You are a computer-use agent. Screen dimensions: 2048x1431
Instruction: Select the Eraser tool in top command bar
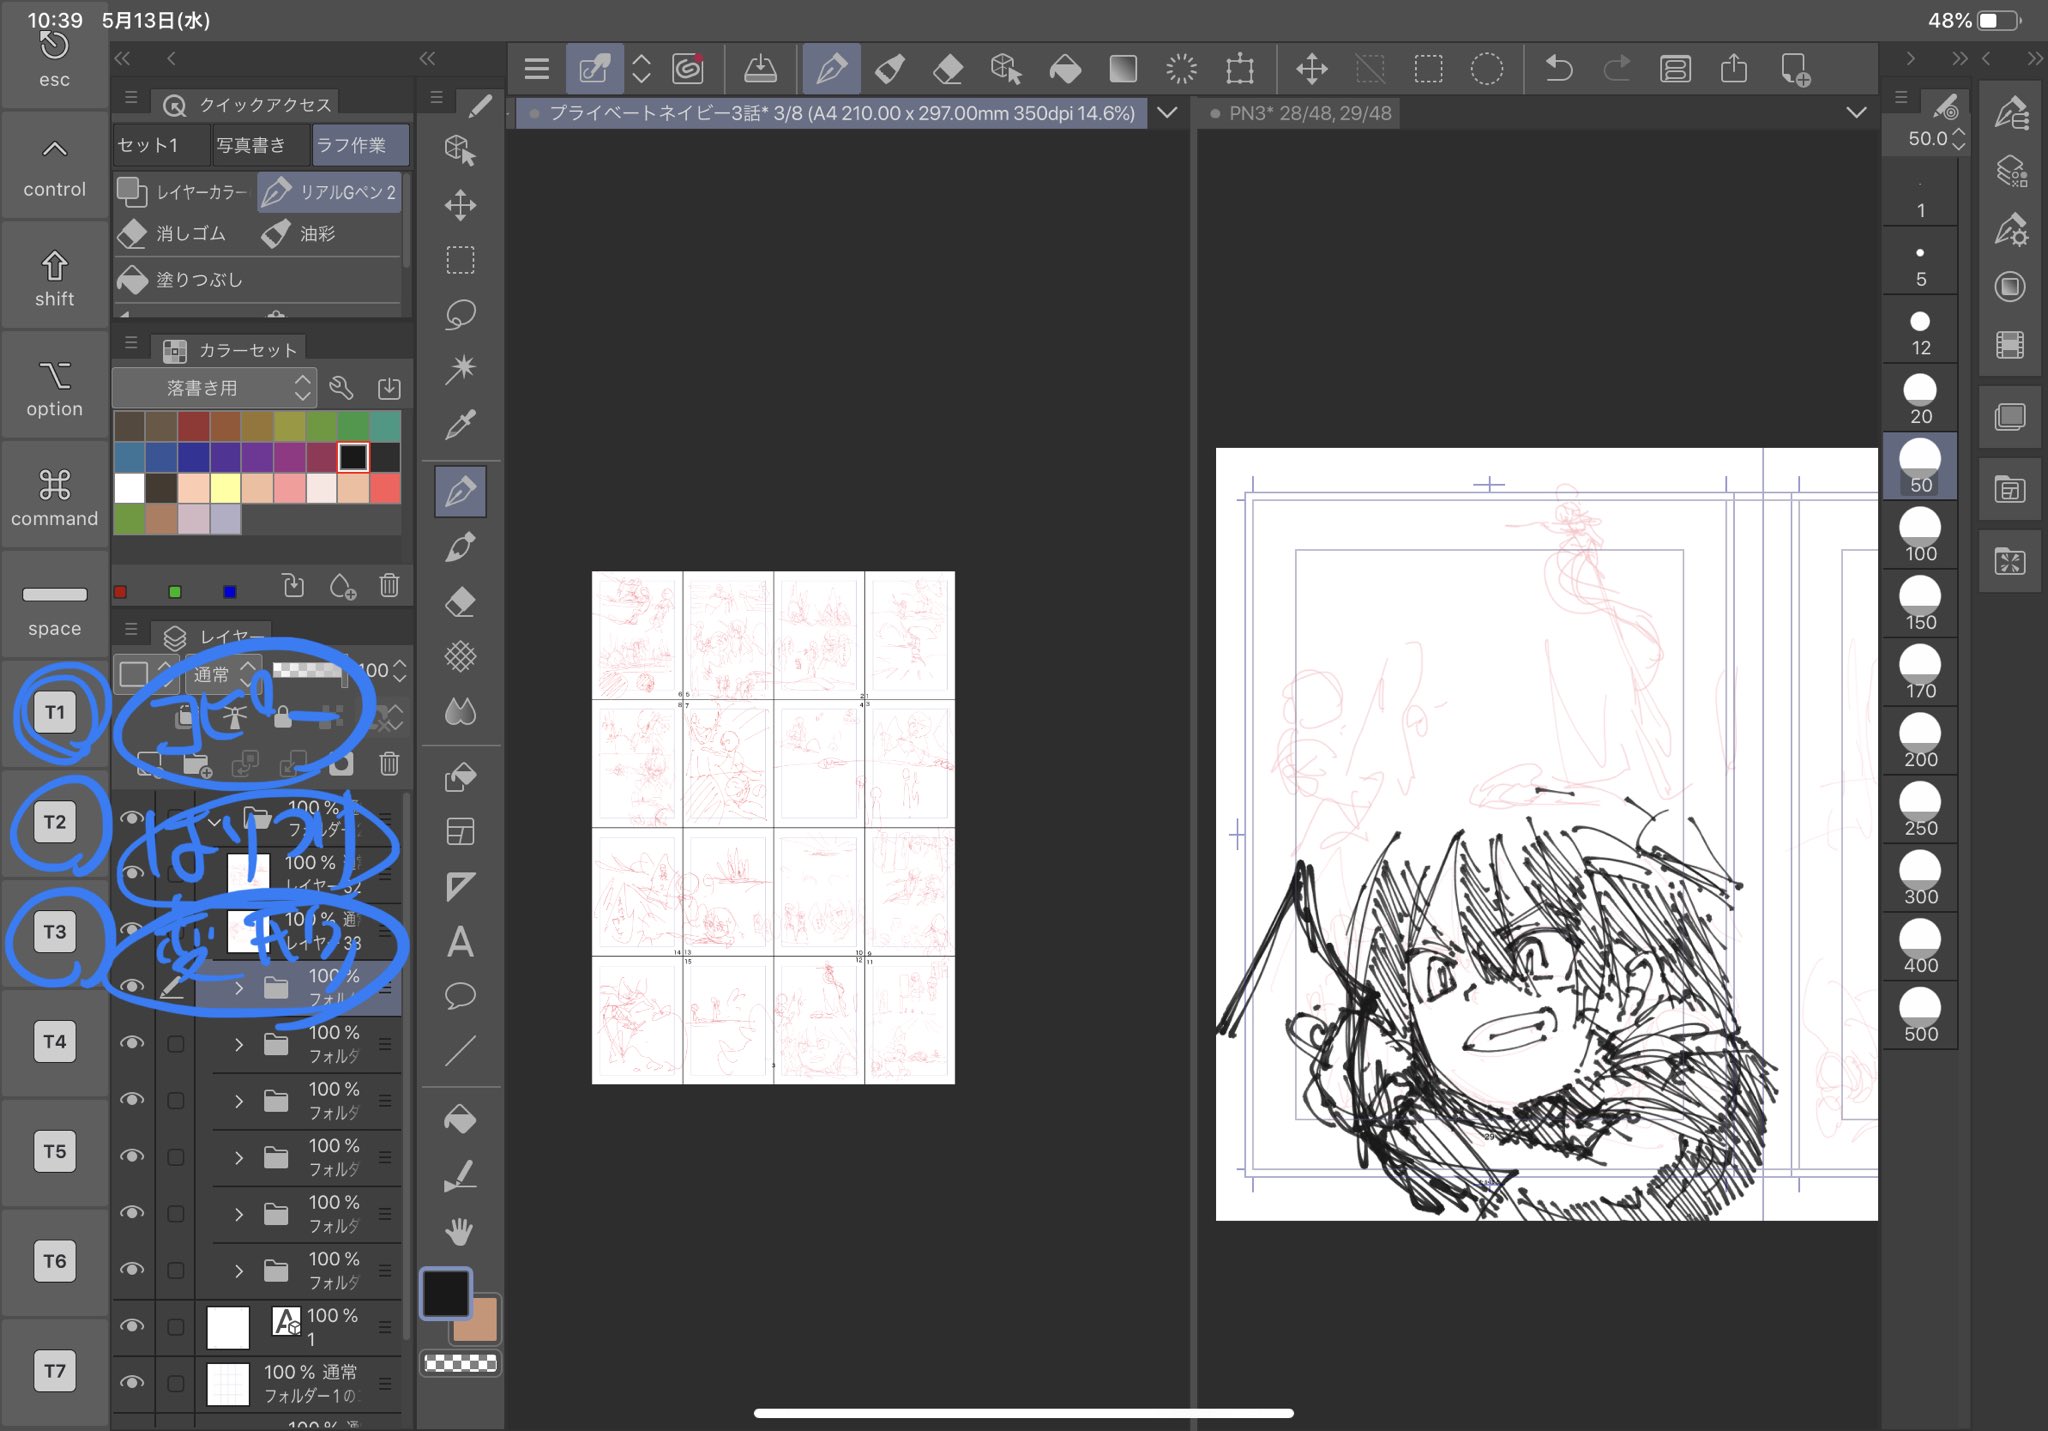click(x=948, y=69)
